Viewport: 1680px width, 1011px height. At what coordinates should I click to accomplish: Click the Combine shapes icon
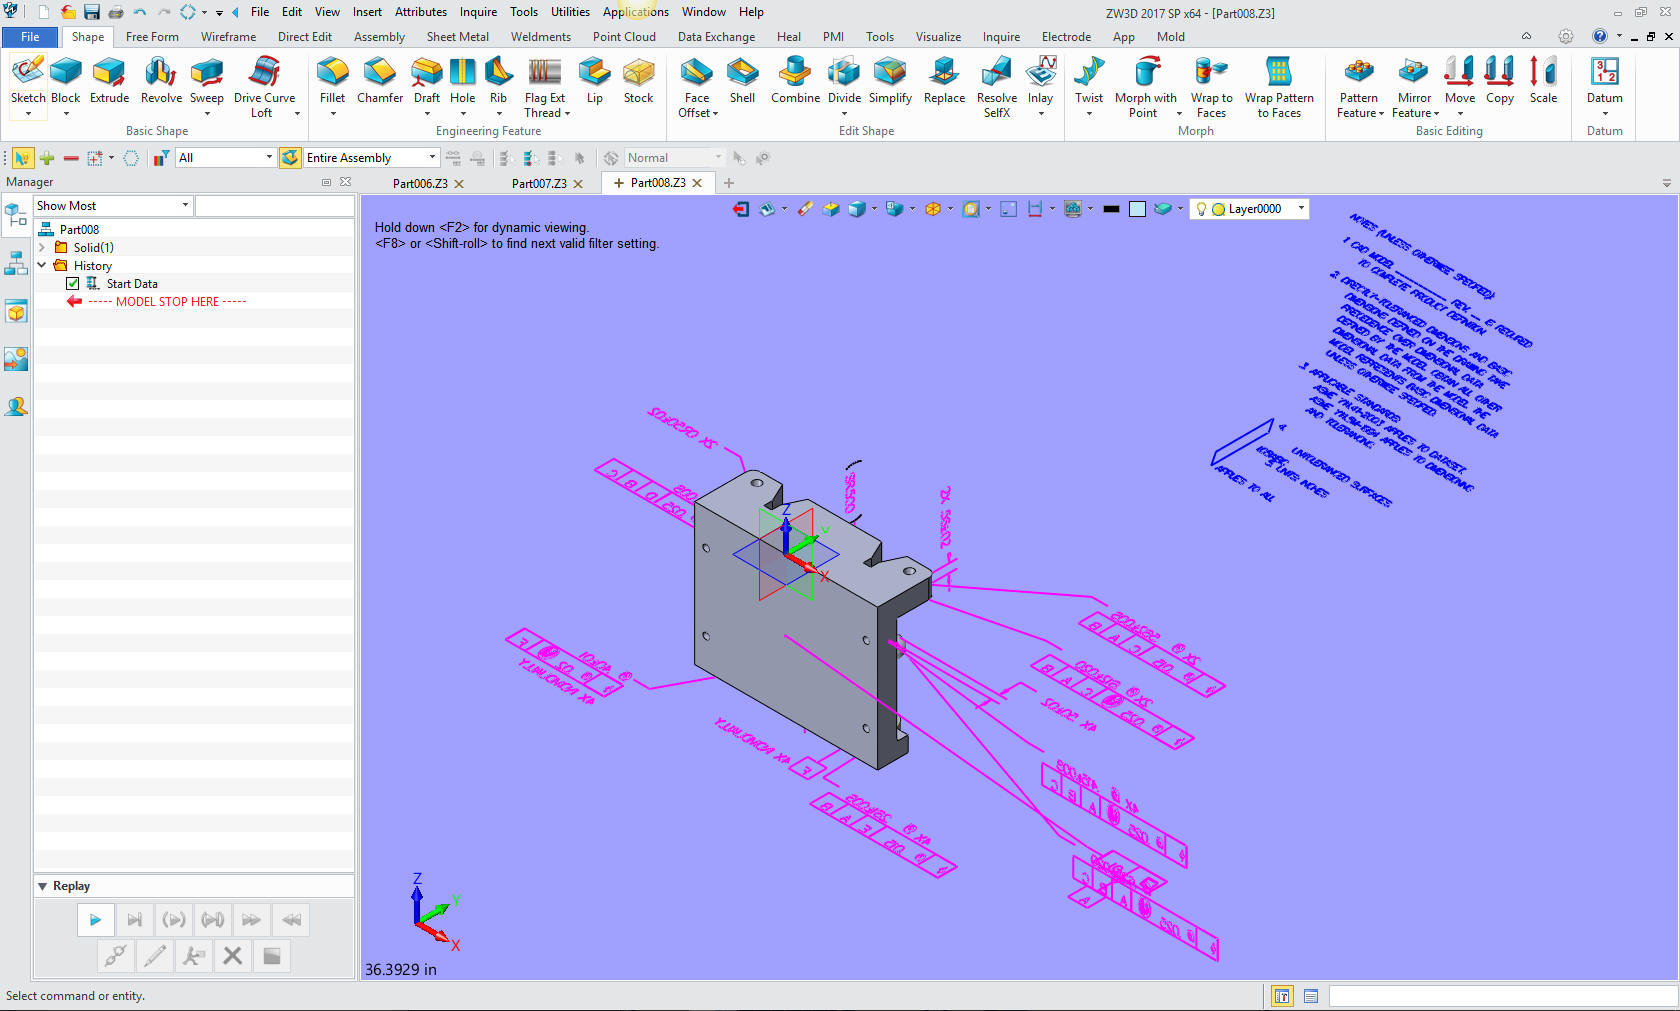(795, 80)
